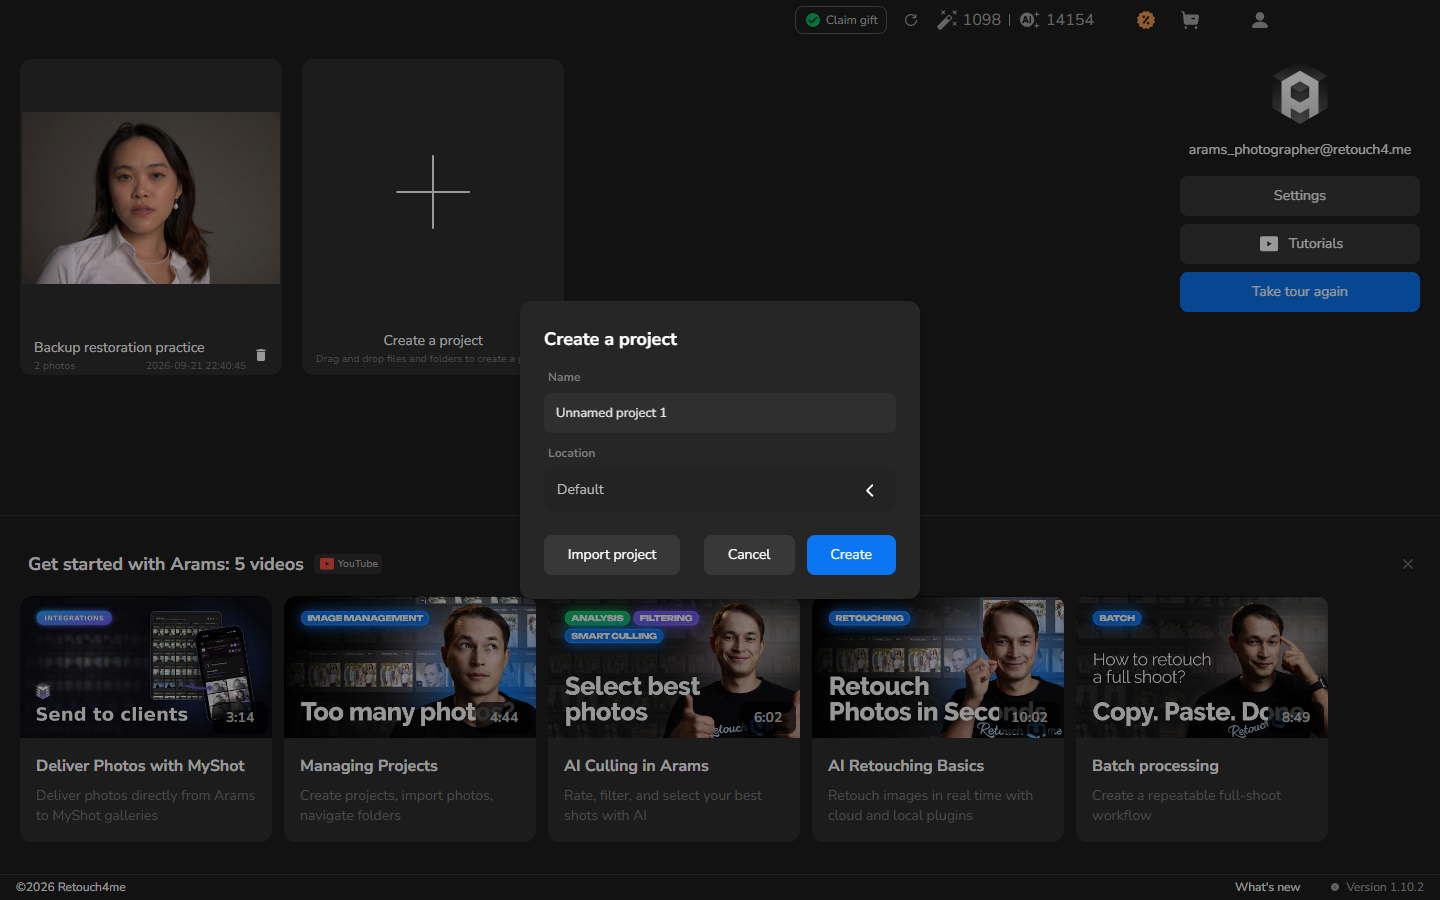
Task: Click the project Name input field
Action: [x=720, y=413]
